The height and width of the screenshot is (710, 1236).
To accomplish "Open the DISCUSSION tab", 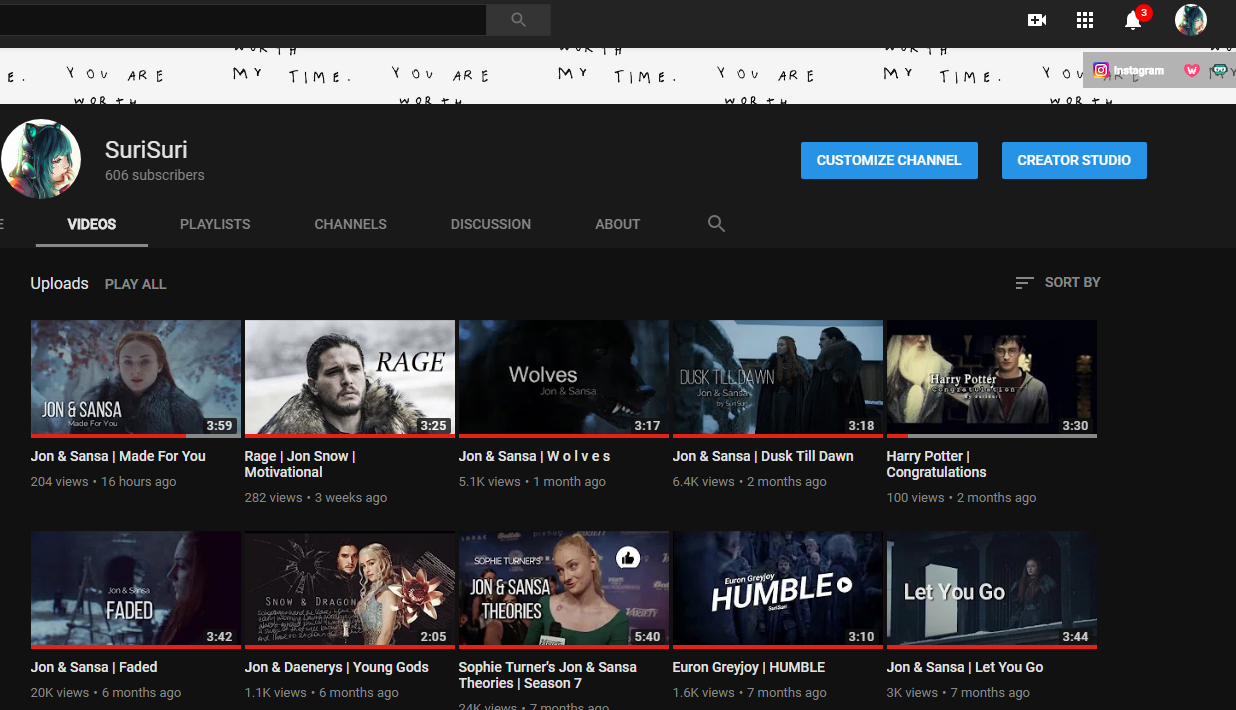I will click(490, 224).
